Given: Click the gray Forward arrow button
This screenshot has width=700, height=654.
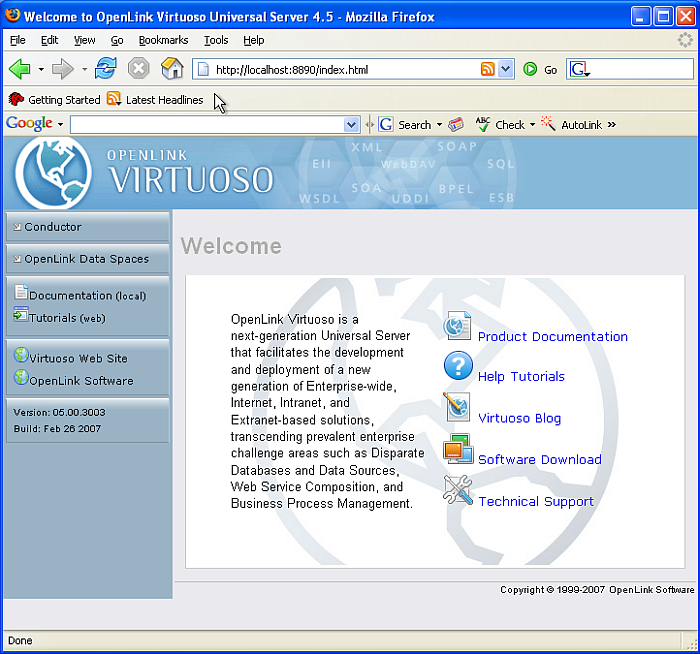Looking at the screenshot, I should [62, 69].
